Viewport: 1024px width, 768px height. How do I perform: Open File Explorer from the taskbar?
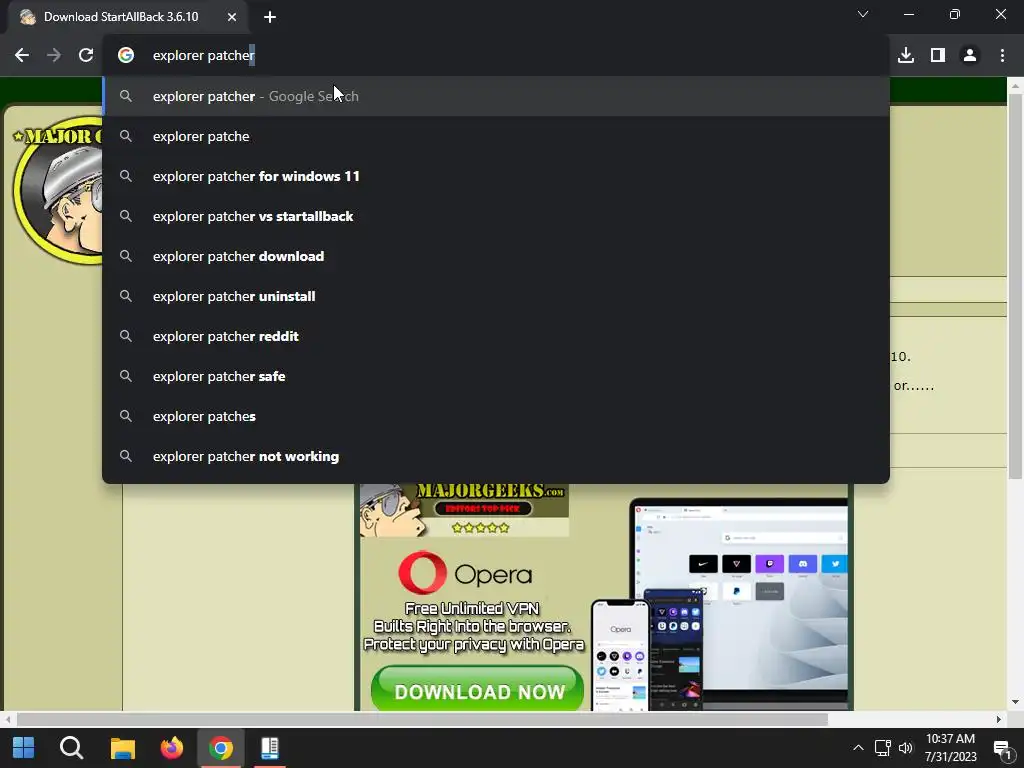click(122, 748)
